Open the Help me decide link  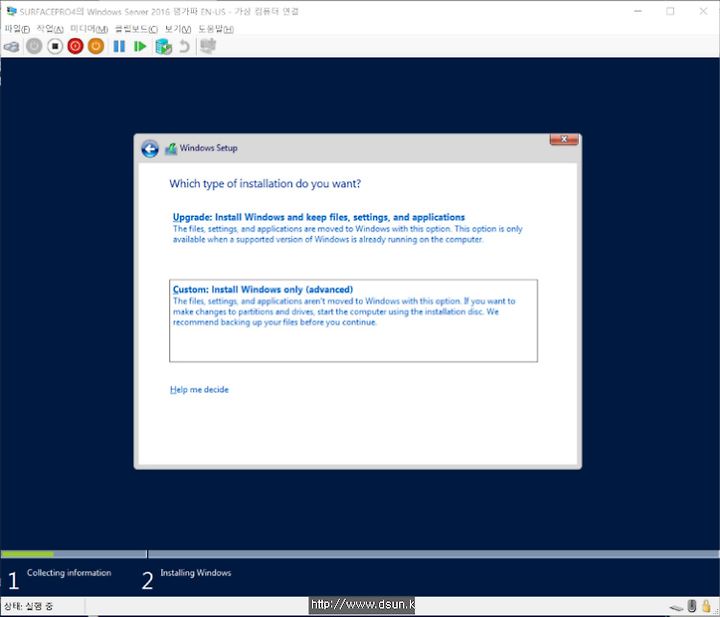(x=199, y=389)
